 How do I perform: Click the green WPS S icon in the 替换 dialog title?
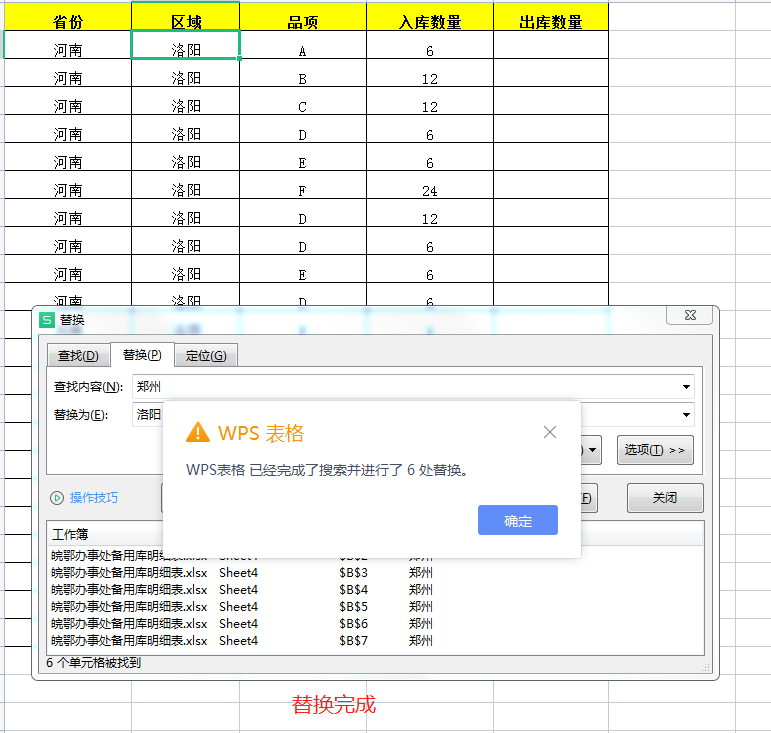point(47,320)
